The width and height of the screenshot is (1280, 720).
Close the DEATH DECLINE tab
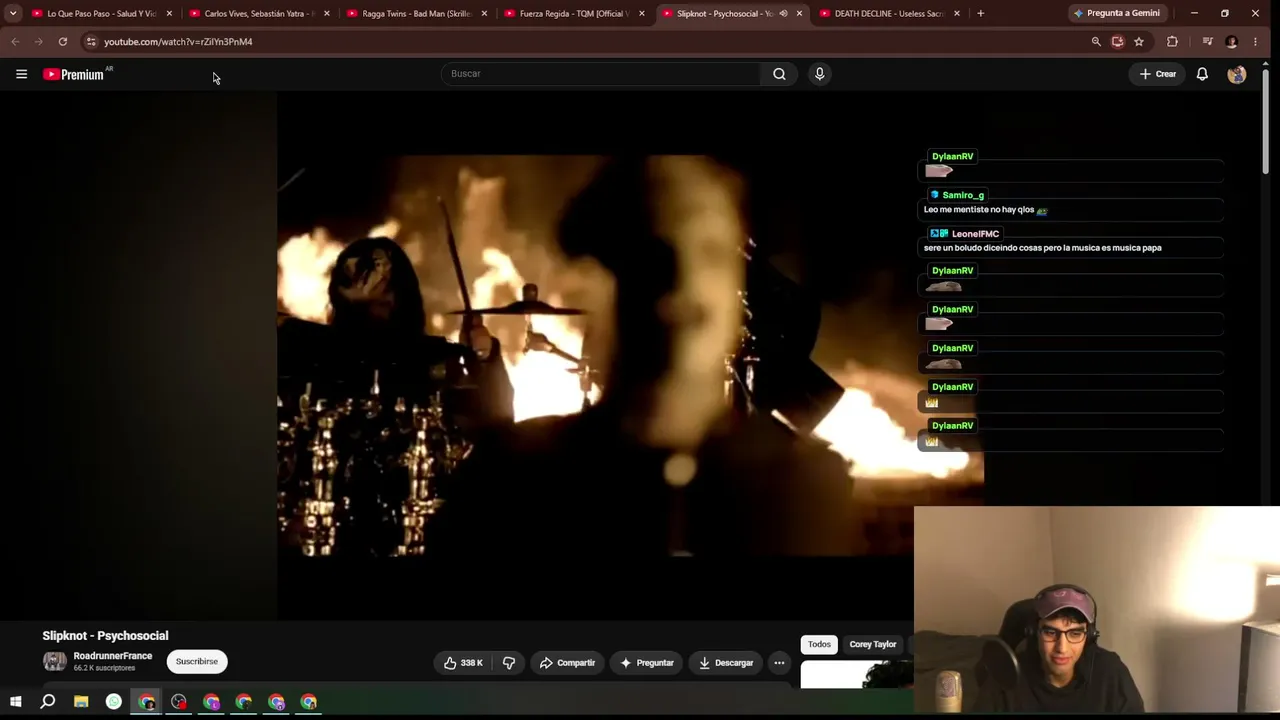coord(957,14)
